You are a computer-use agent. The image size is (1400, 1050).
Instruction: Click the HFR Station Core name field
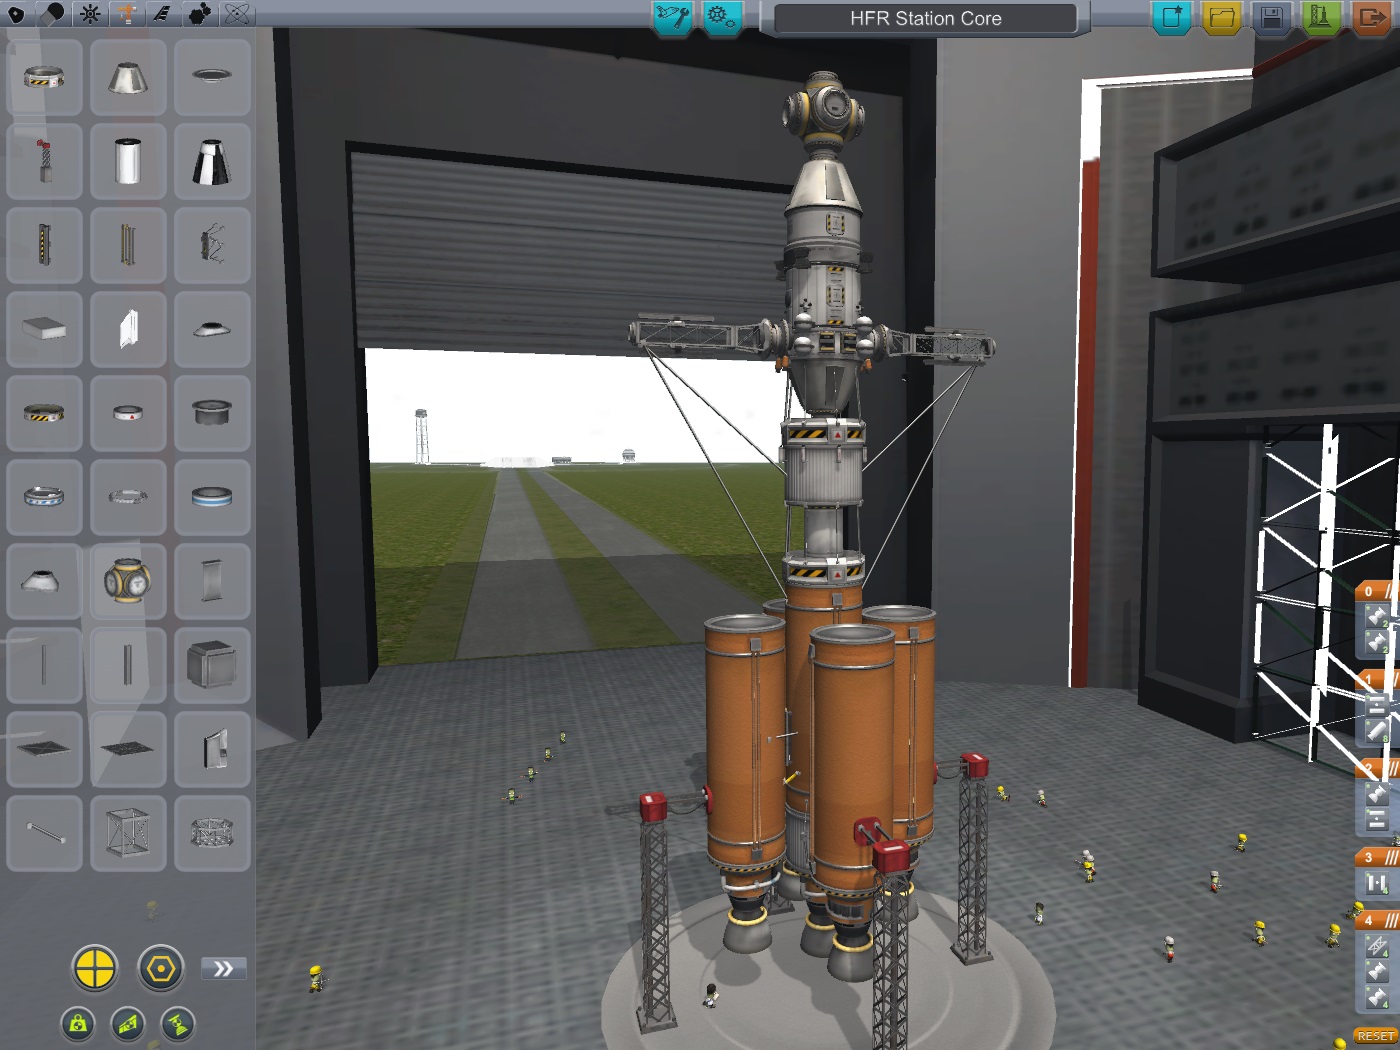pos(925,18)
